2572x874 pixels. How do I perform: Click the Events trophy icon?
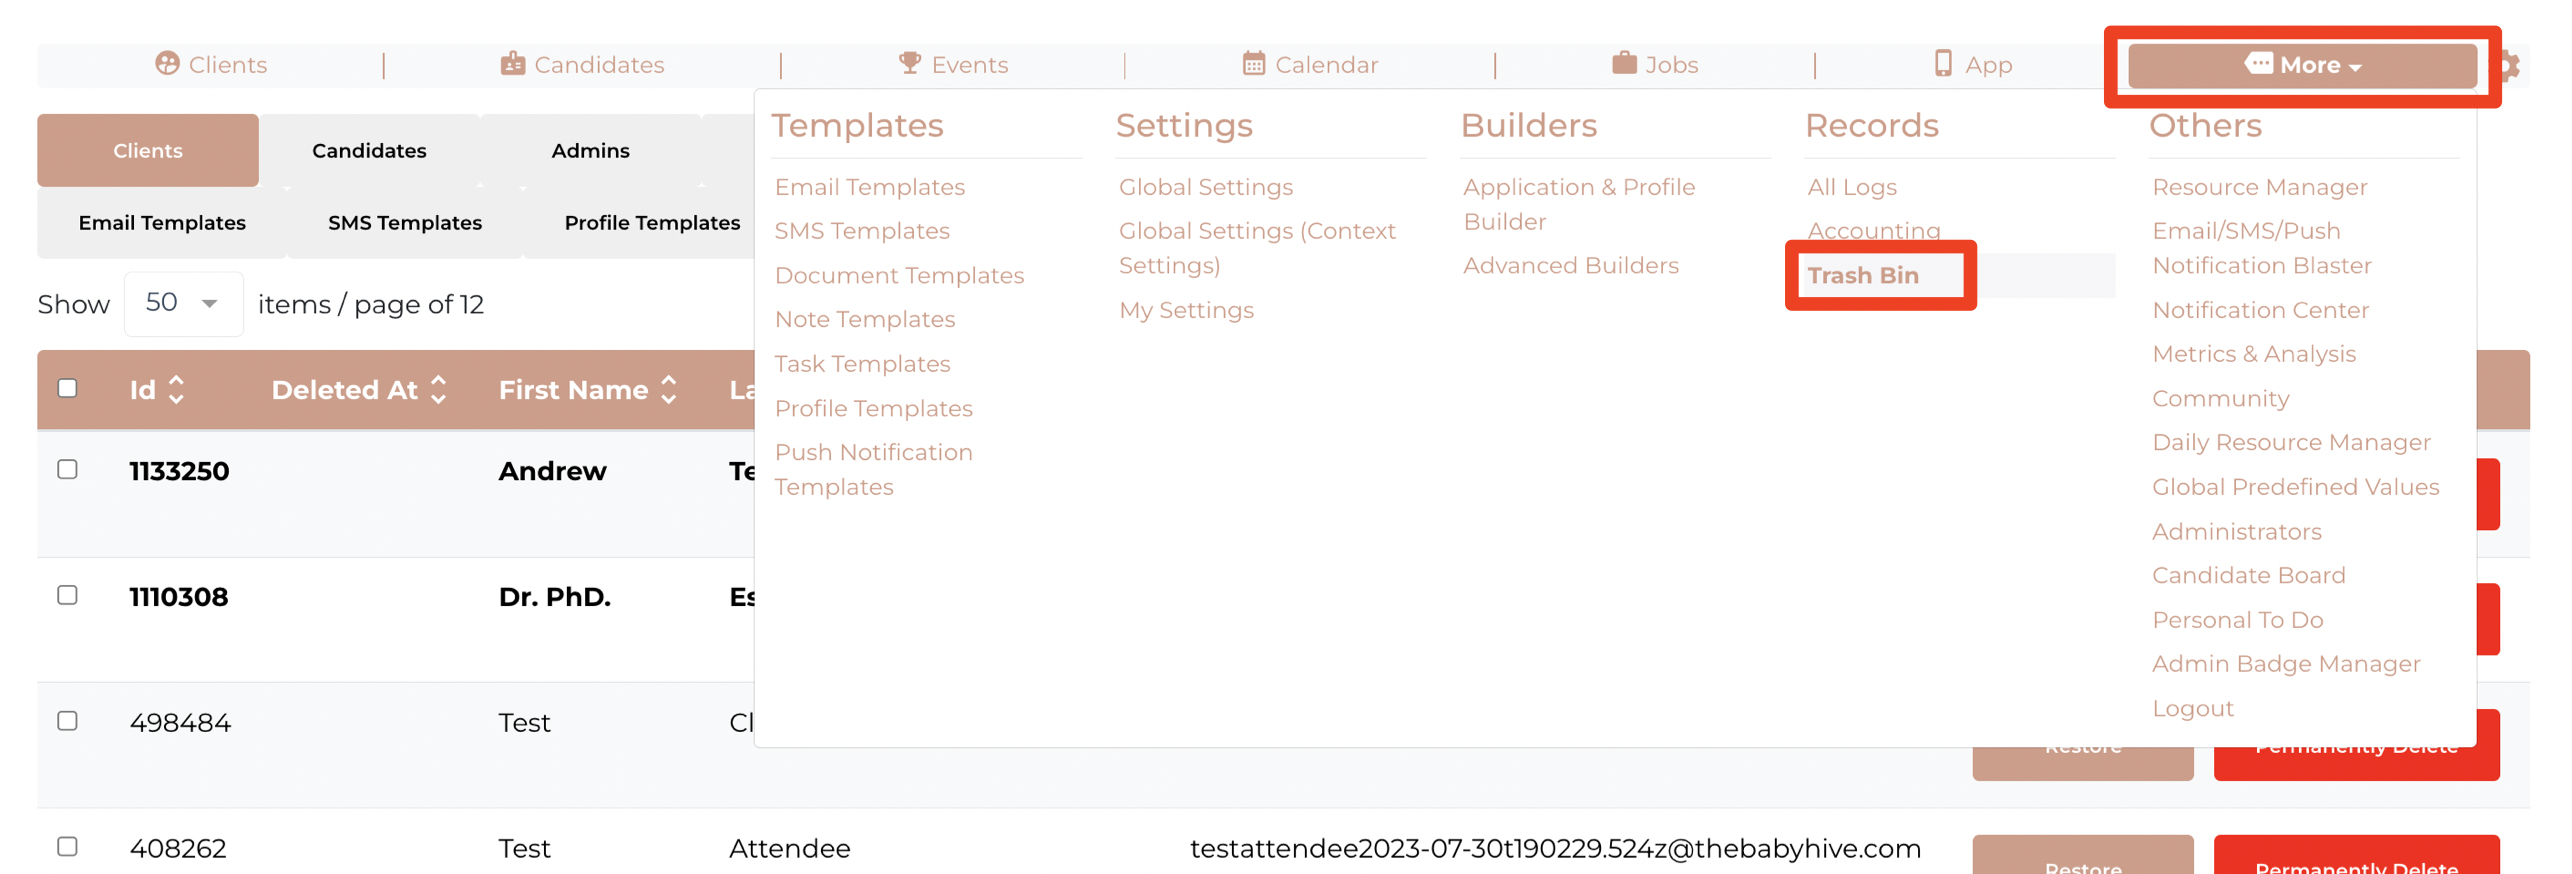click(x=909, y=63)
